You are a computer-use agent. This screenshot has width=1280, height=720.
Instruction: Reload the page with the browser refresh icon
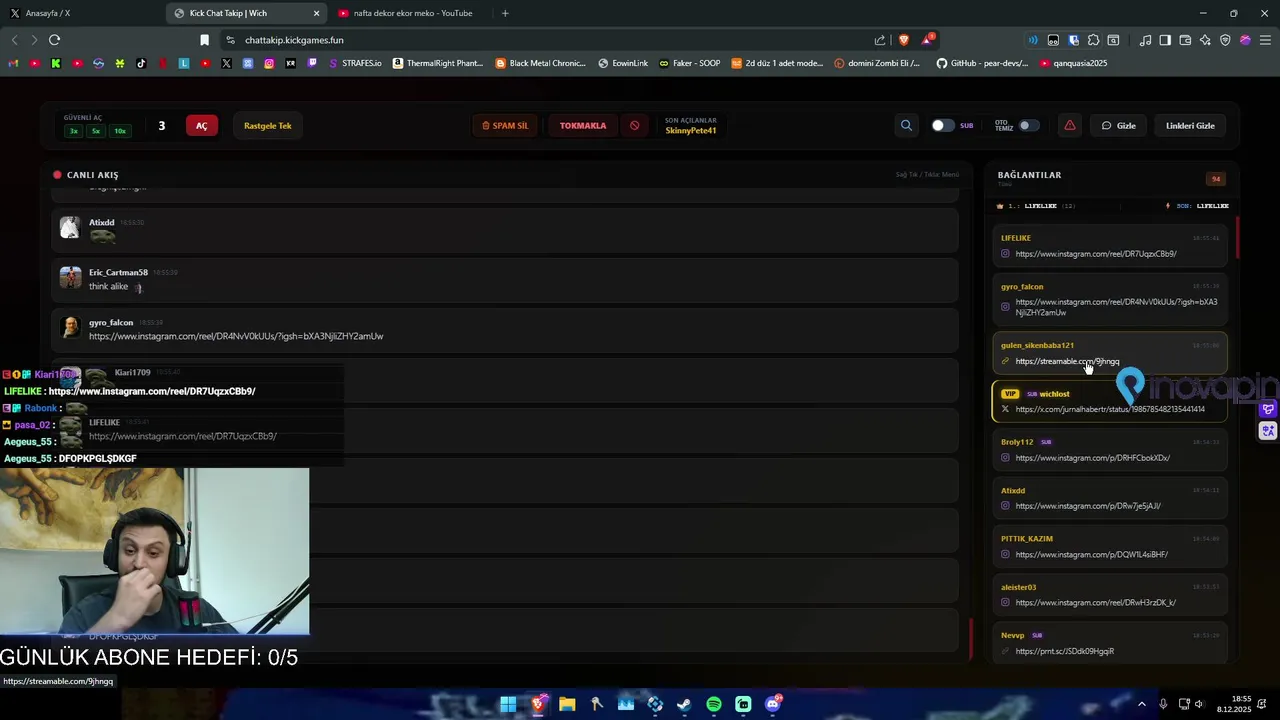[54, 40]
